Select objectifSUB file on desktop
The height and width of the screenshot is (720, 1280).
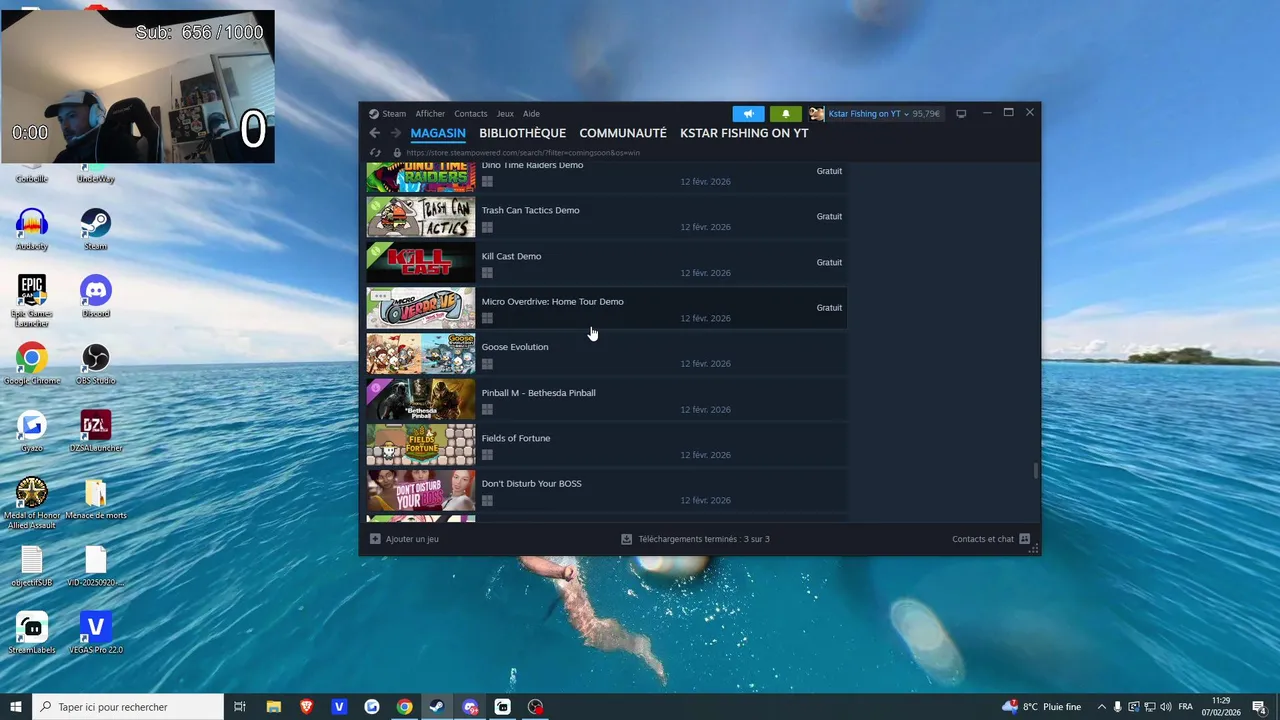pyautogui.click(x=32, y=566)
